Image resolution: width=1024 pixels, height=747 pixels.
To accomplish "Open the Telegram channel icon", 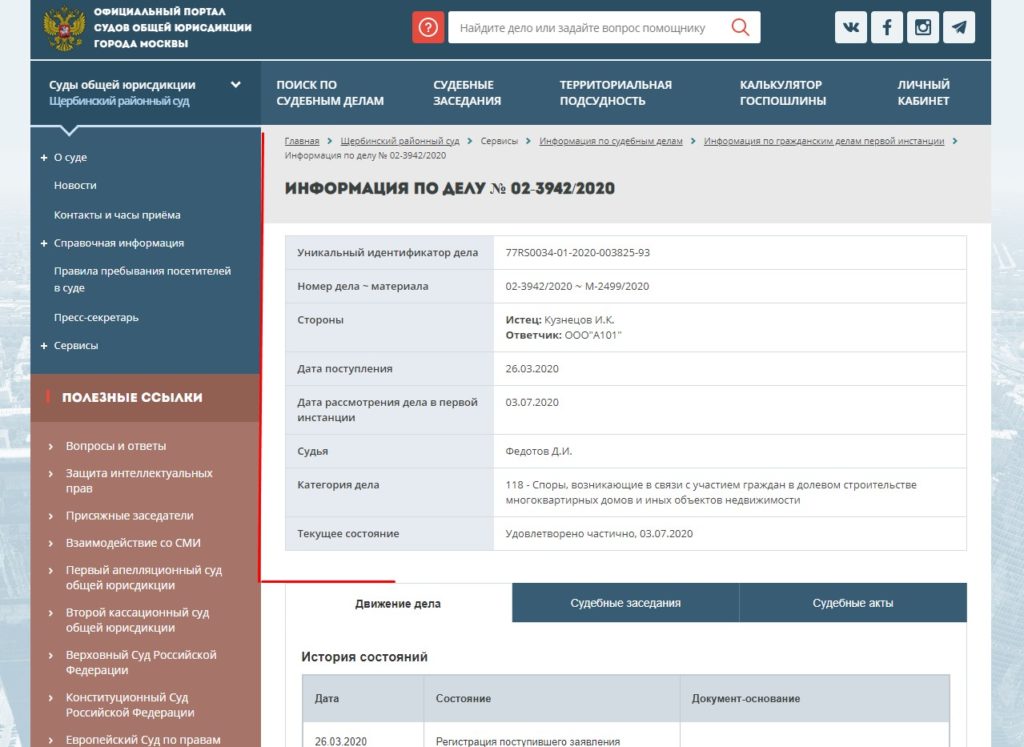I will [x=959, y=27].
